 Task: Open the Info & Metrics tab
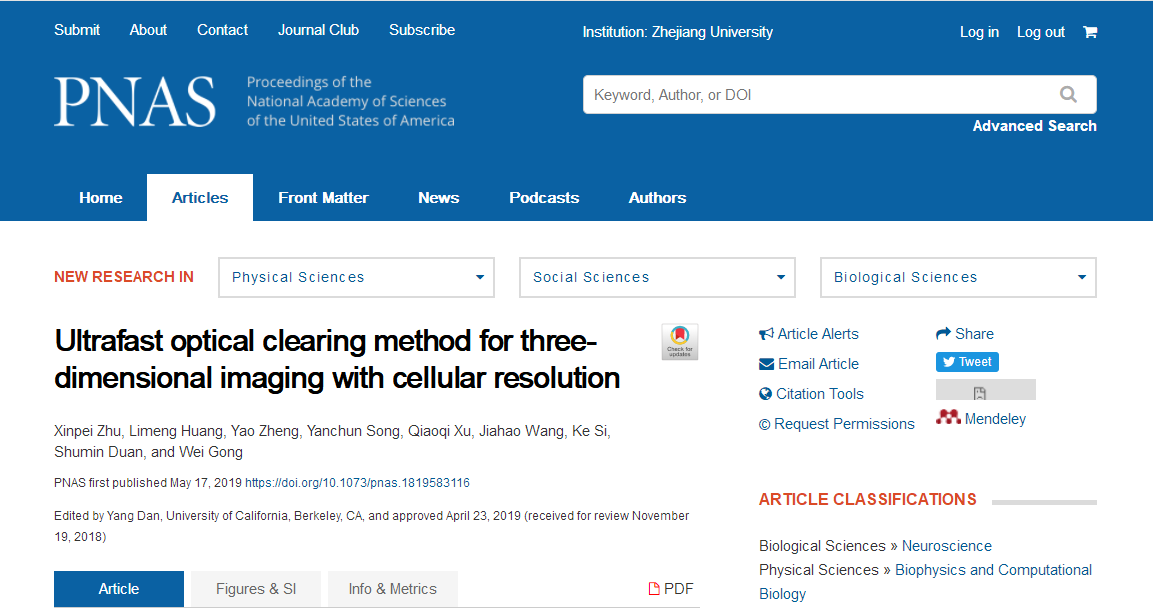(x=392, y=589)
